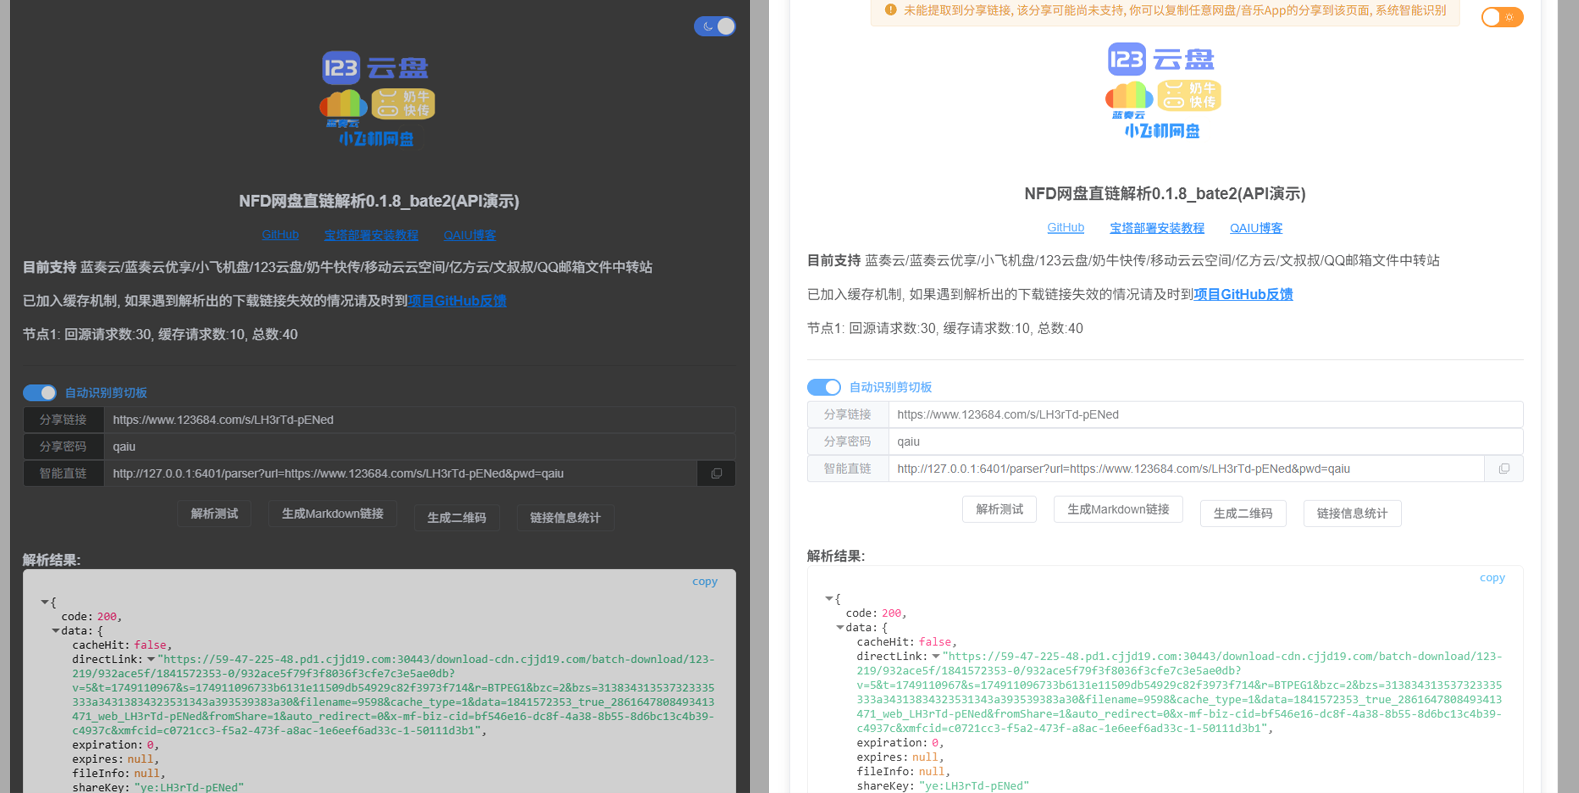
Task: Collapse the data node in the light panel
Action: [840, 628]
